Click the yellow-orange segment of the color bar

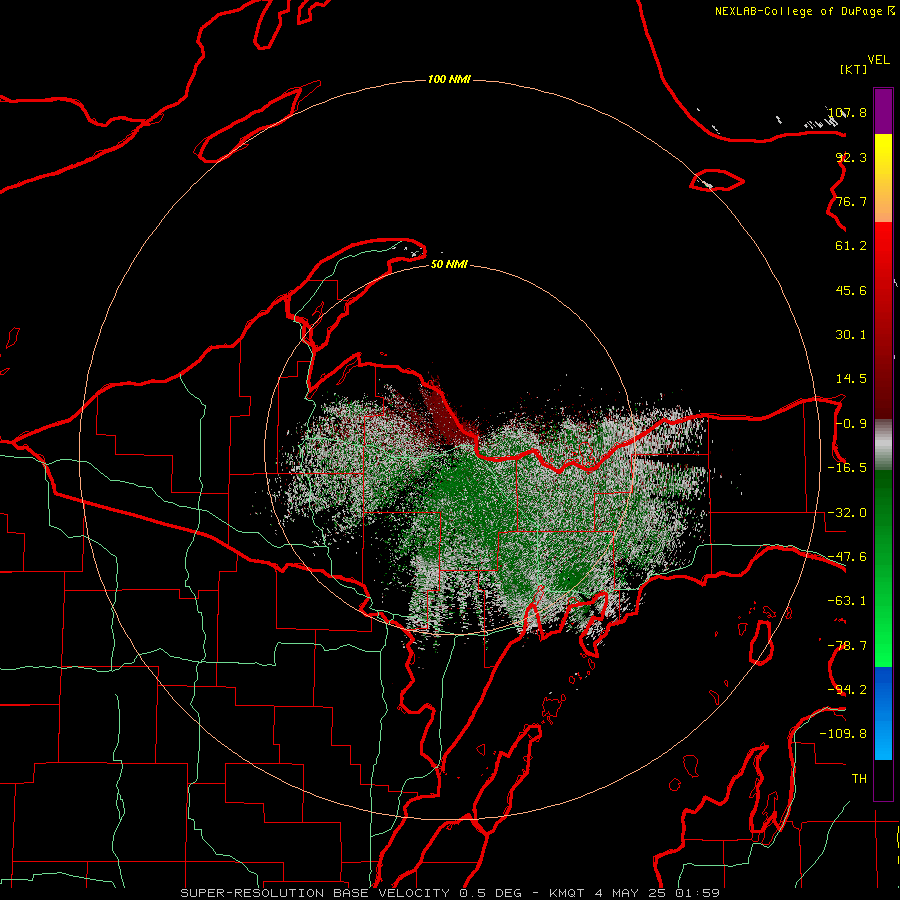point(883,178)
